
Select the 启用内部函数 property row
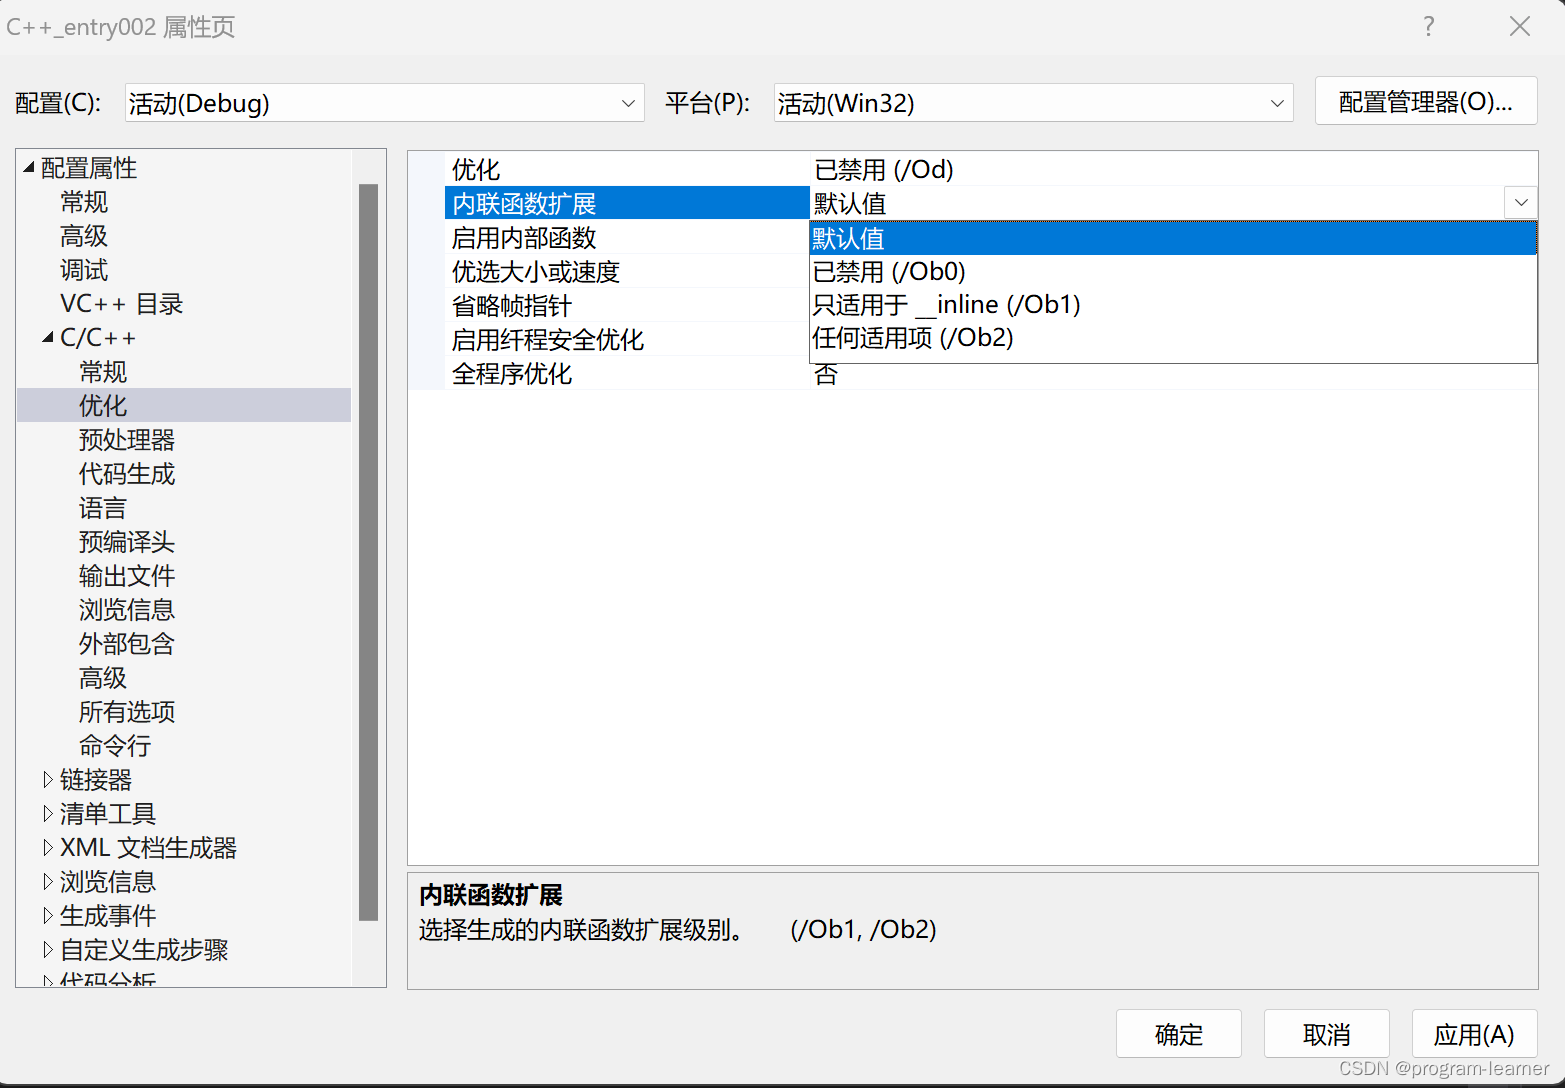pos(627,237)
